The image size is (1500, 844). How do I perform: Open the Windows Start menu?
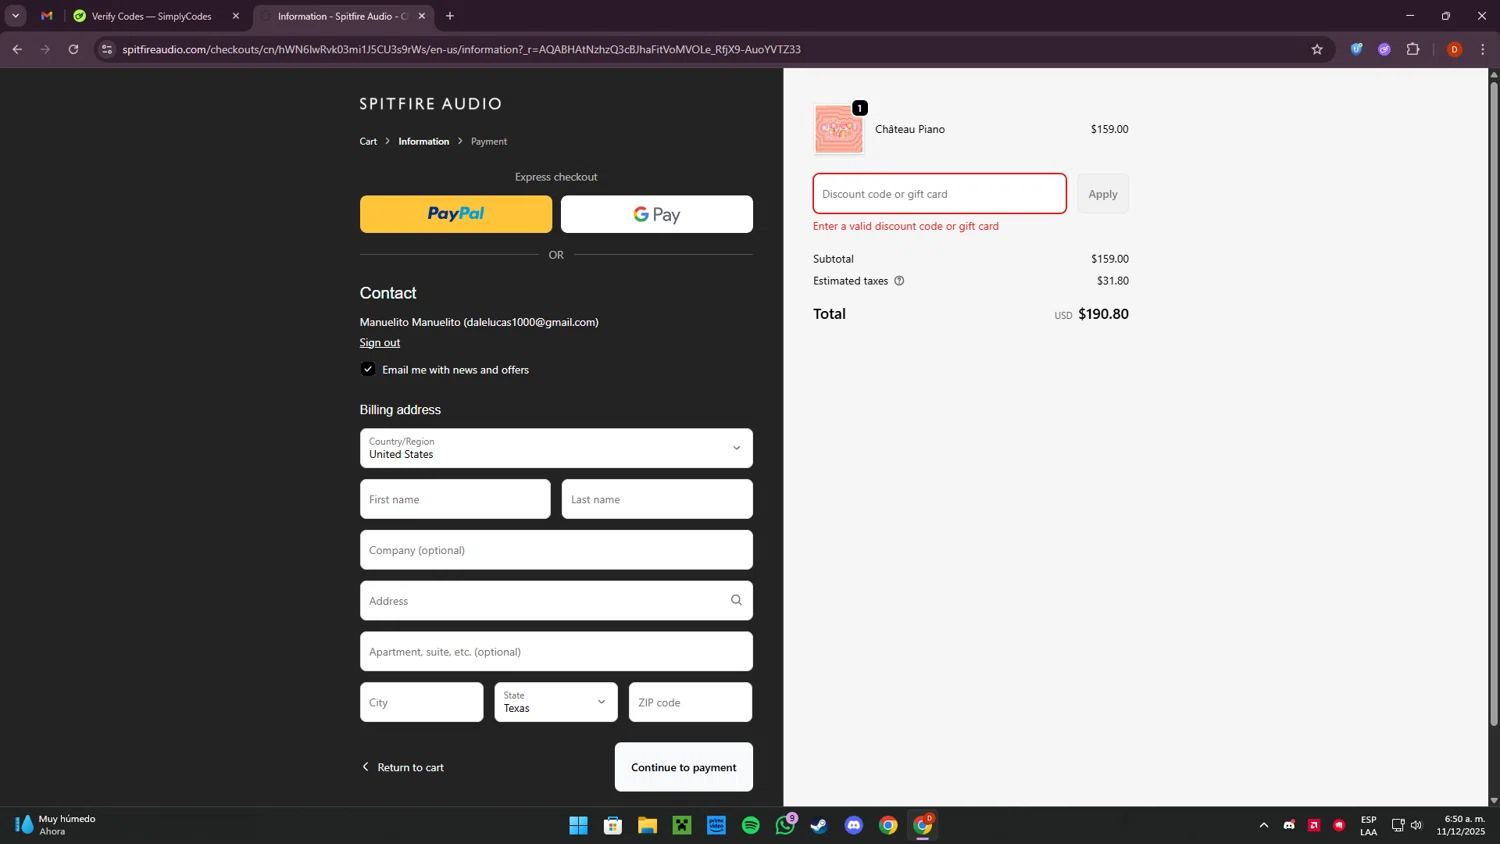tap(578, 825)
